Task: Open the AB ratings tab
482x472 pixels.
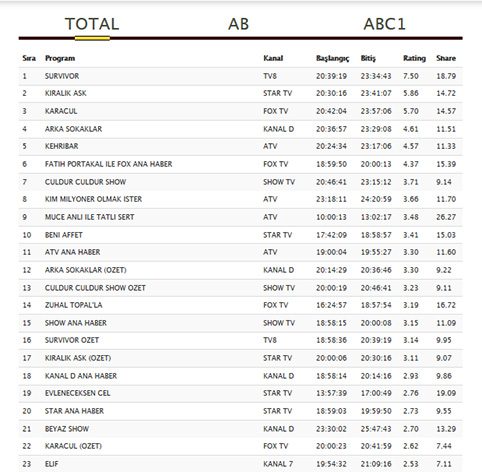Action: point(238,24)
